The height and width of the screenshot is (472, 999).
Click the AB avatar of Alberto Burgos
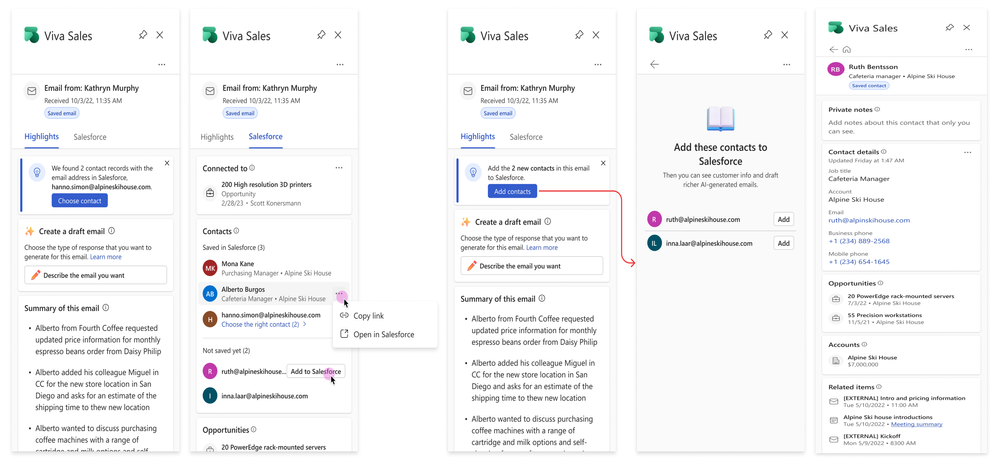click(210, 294)
